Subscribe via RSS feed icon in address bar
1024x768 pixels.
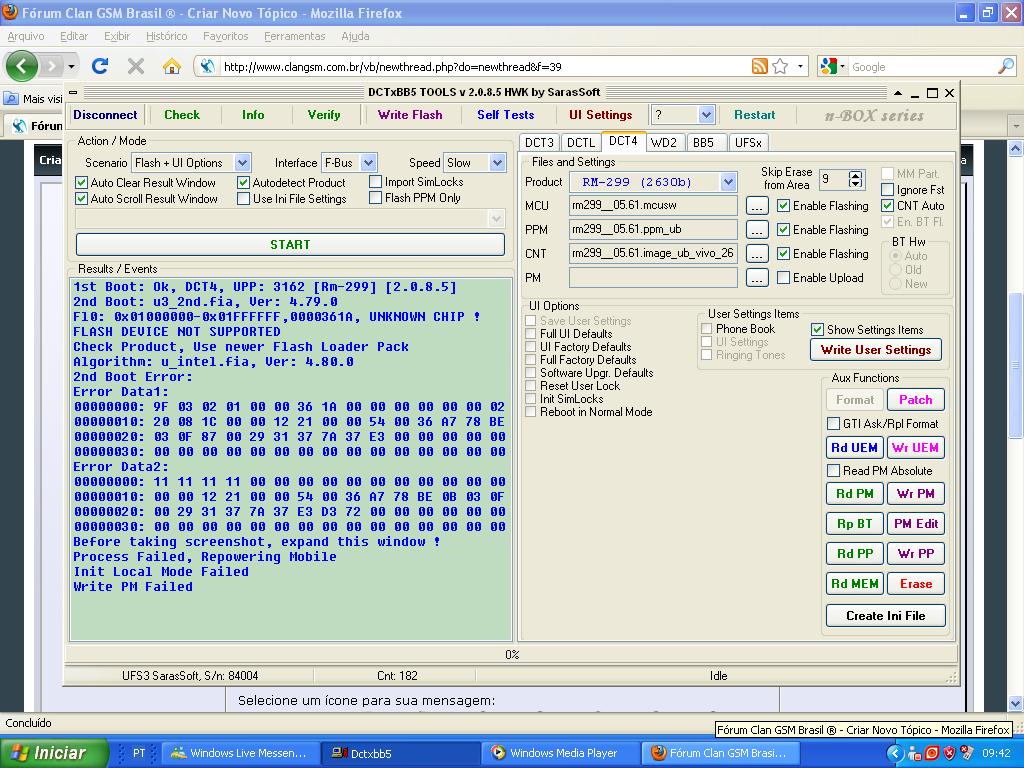[760, 66]
